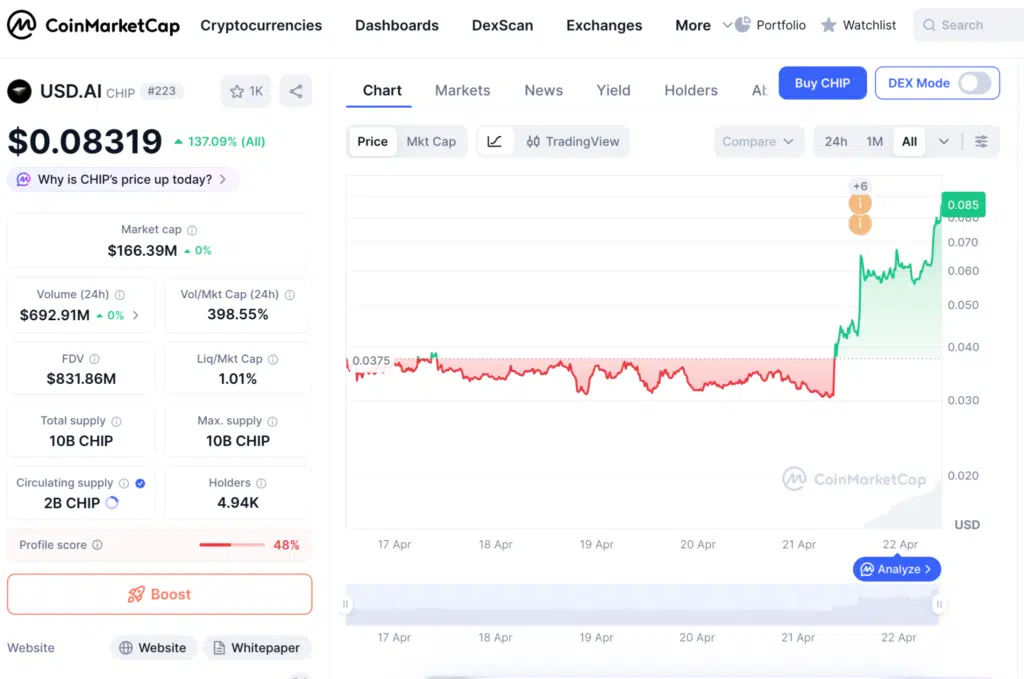The image size is (1024, 679).
Task: Select the 24h timeframe option
Action: tap(836, 141)
